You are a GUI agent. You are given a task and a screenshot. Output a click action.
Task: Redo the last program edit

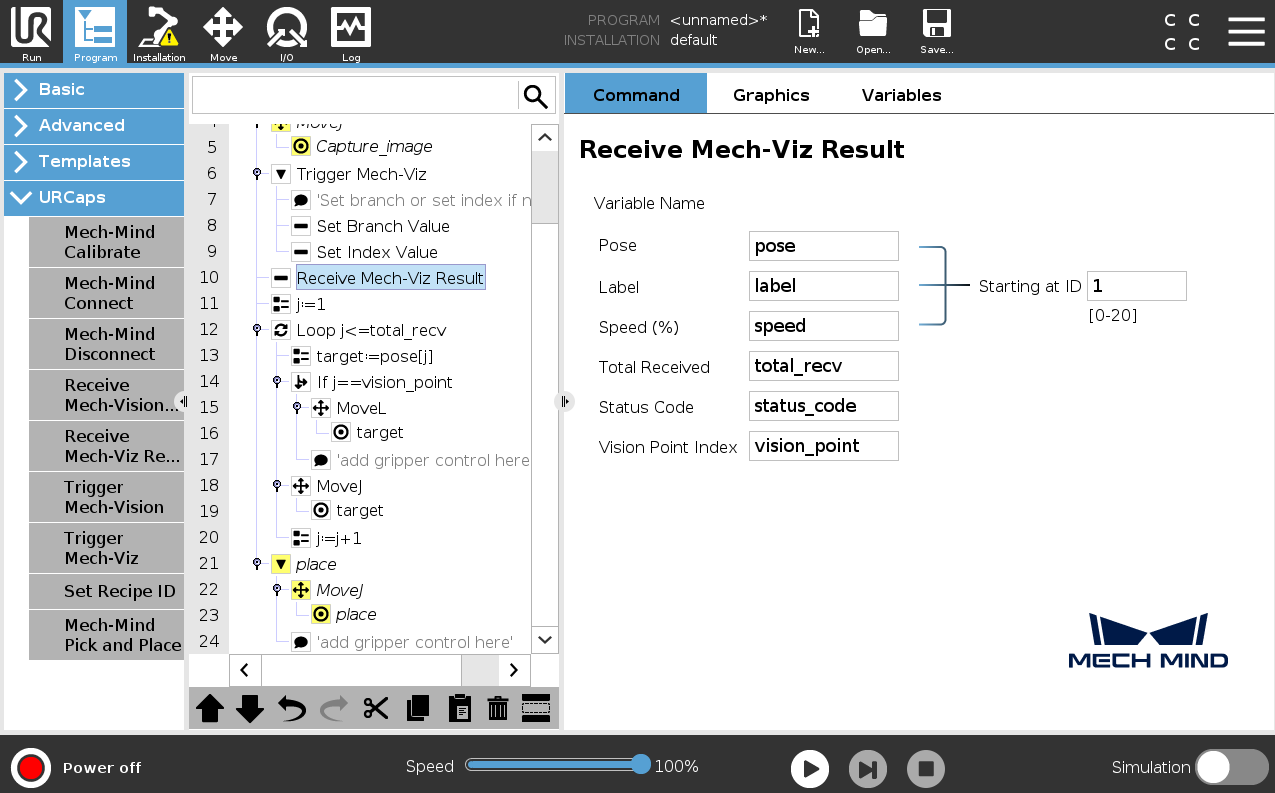(334, 708)
